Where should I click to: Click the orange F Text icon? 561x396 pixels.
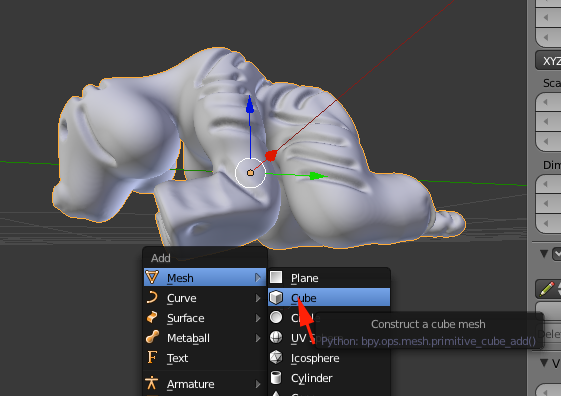(152, 357)
